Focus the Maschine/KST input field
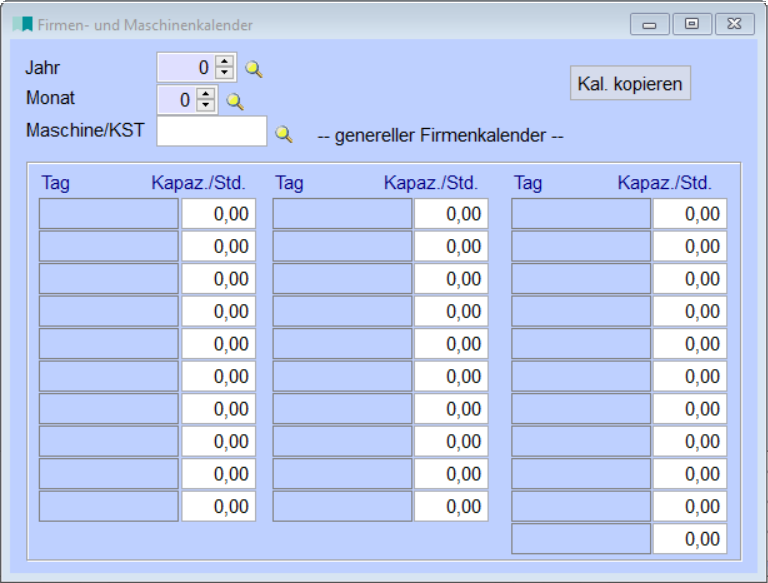The height and width of the screenshot is (583, 768). click(x=212, y=131)
